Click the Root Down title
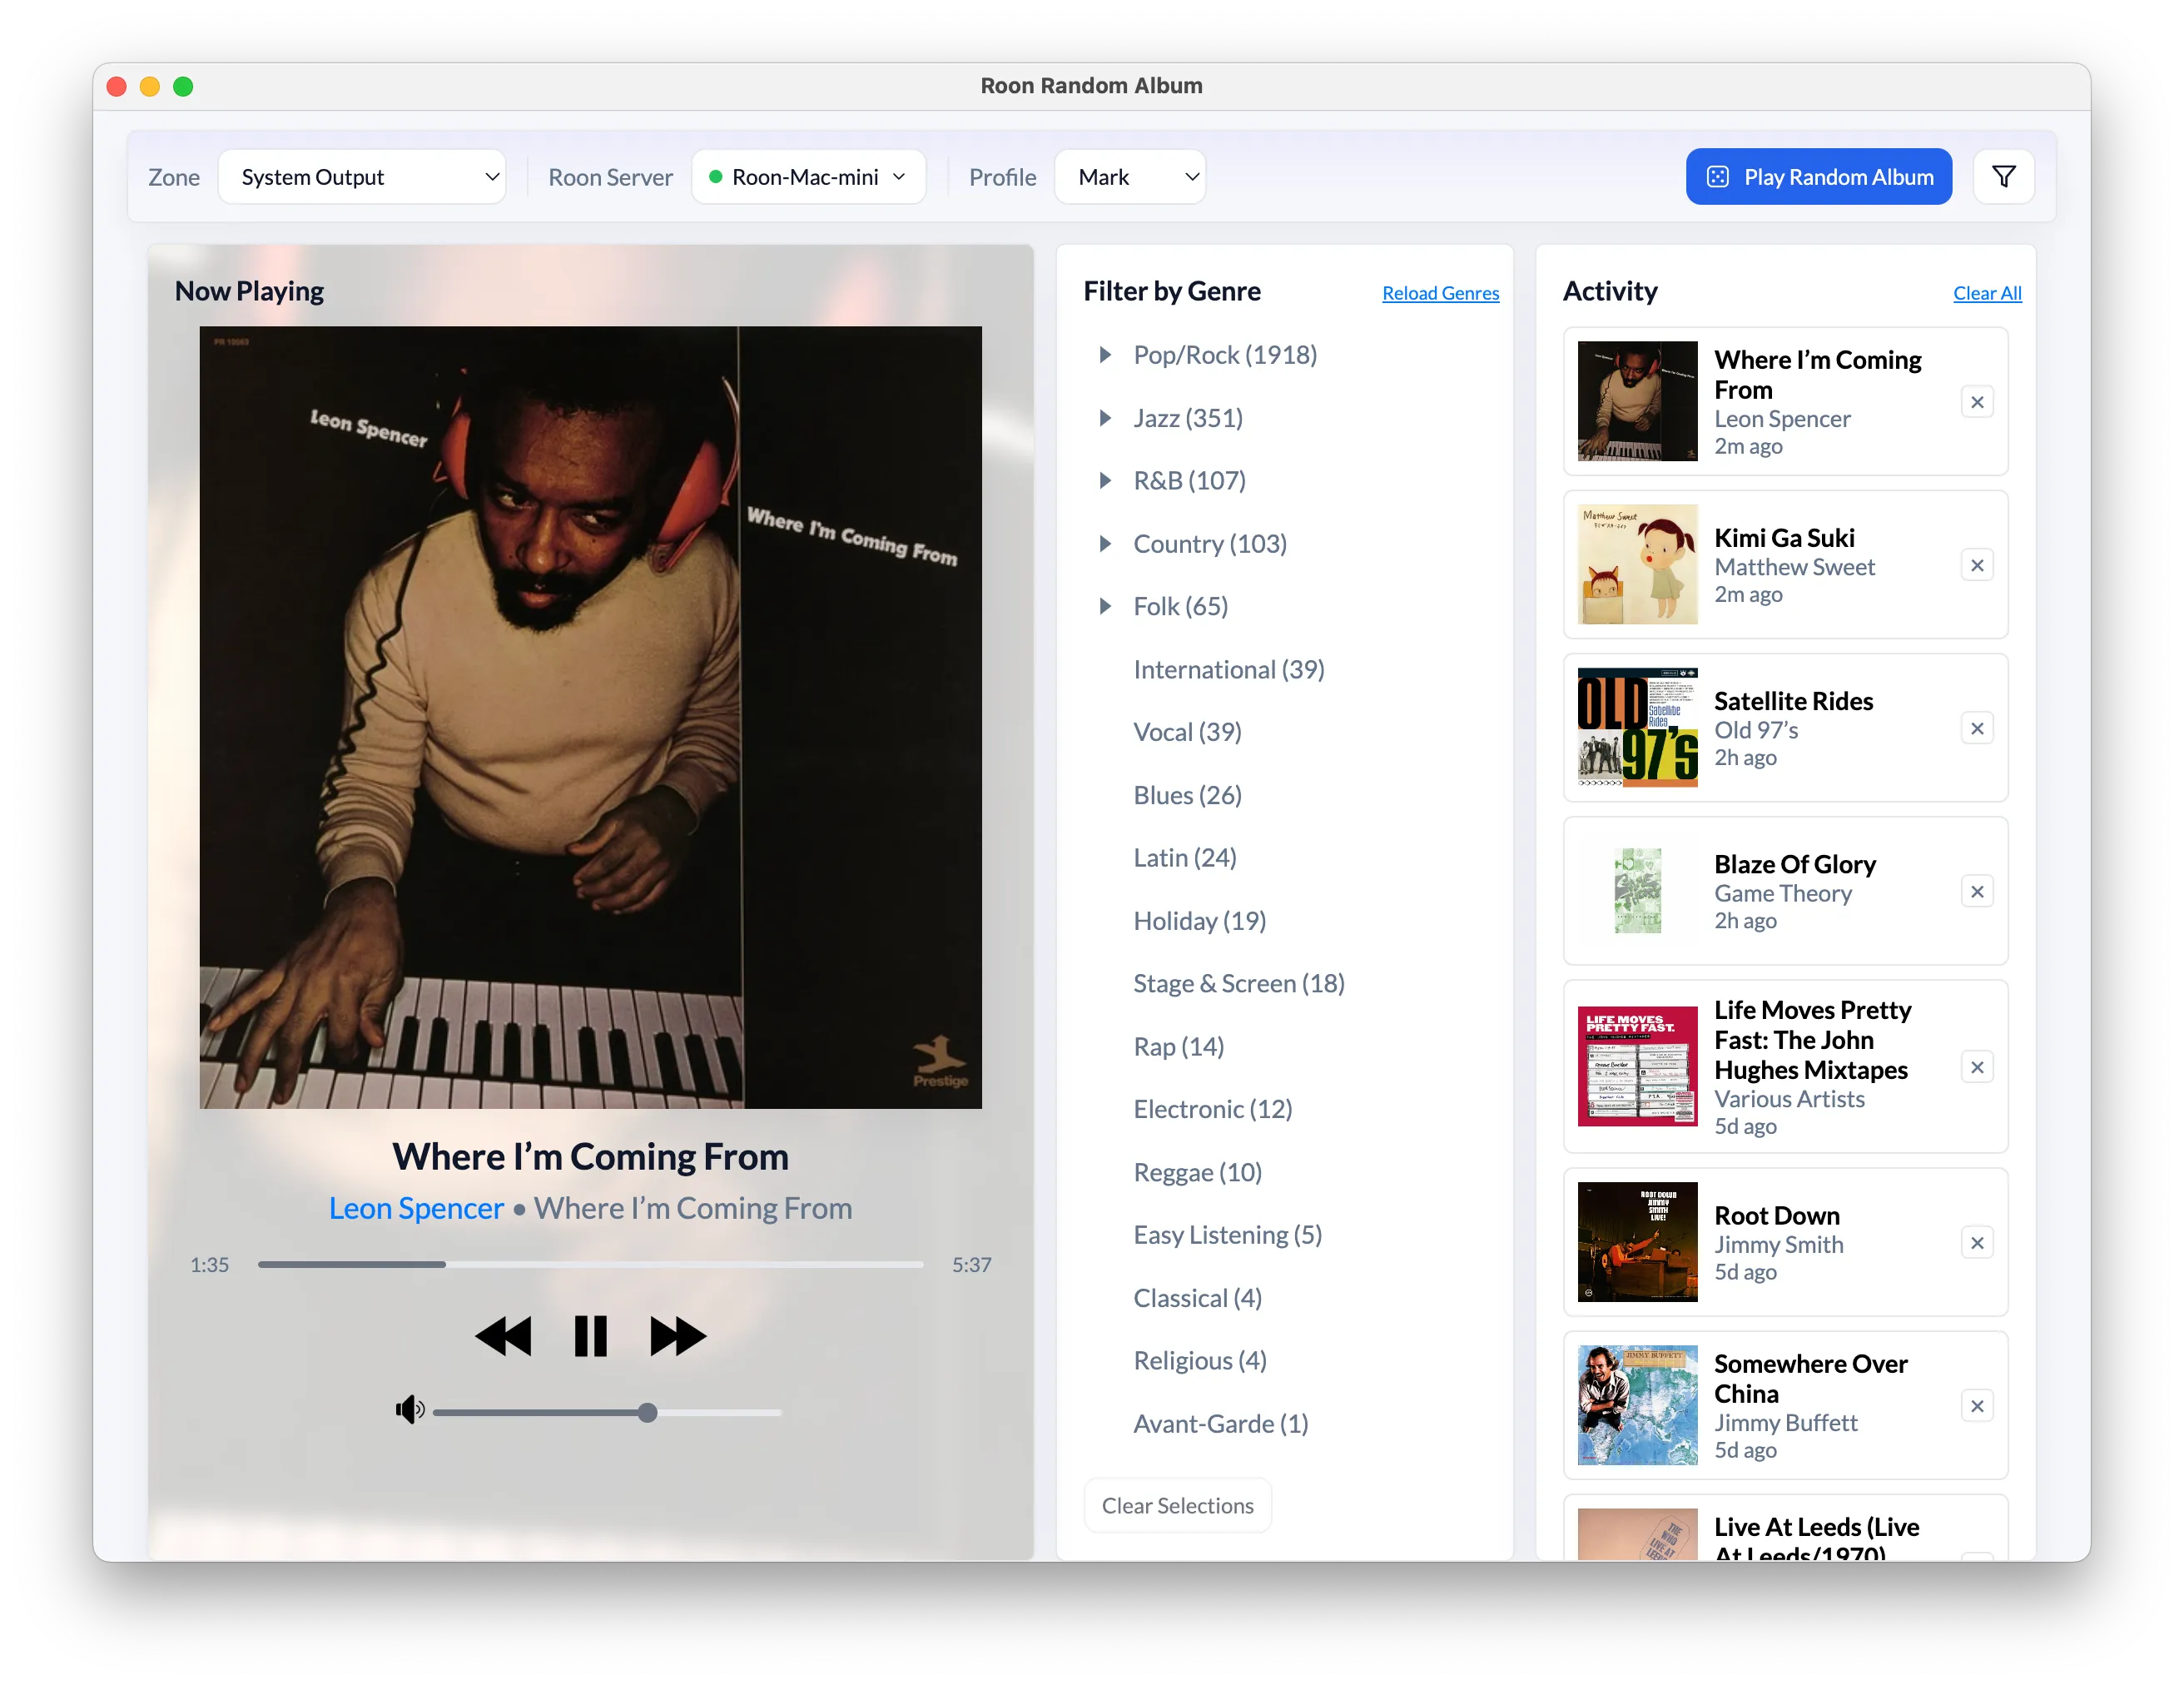This screenshot has height=1685, width=2184. tap(1776, 1216)
